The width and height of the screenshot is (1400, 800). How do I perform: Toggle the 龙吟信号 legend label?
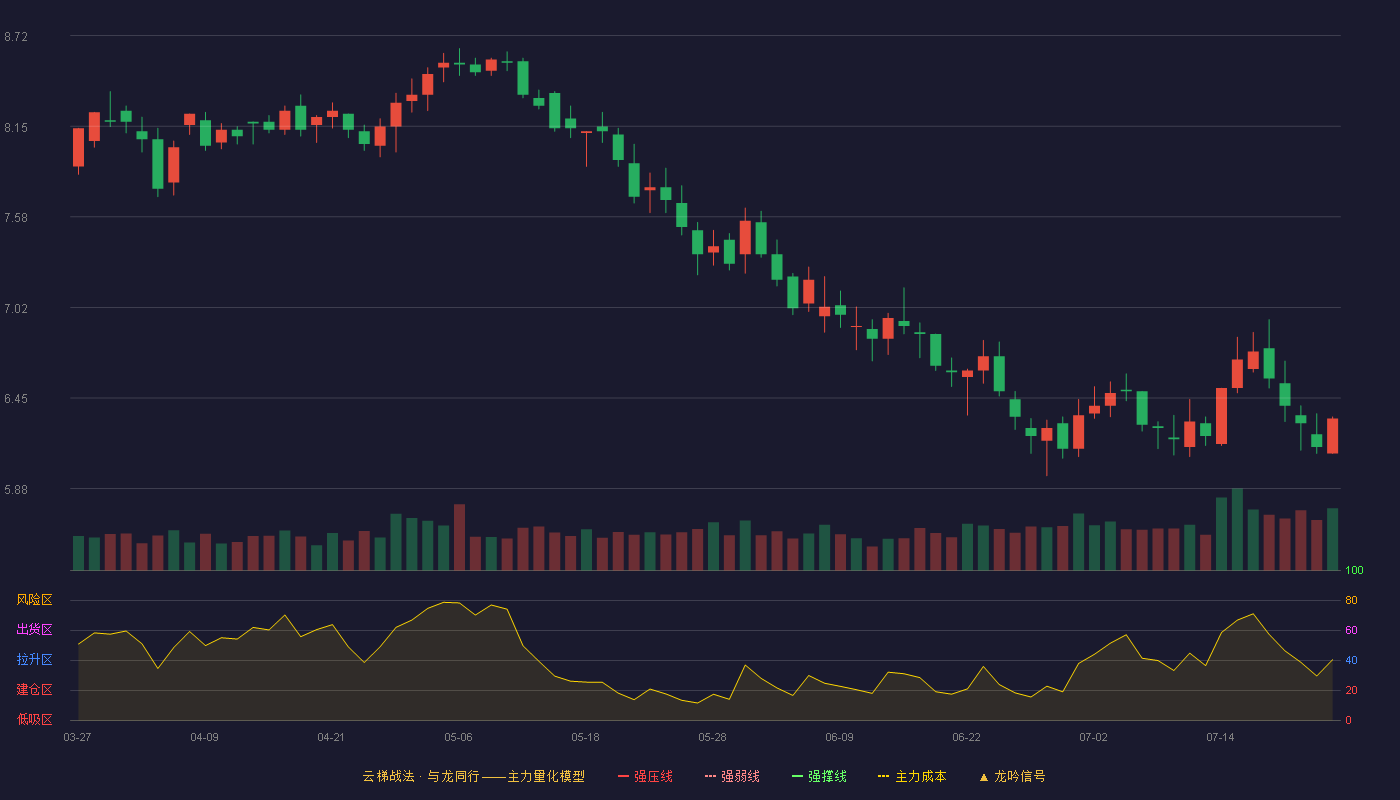(1019, 776)
